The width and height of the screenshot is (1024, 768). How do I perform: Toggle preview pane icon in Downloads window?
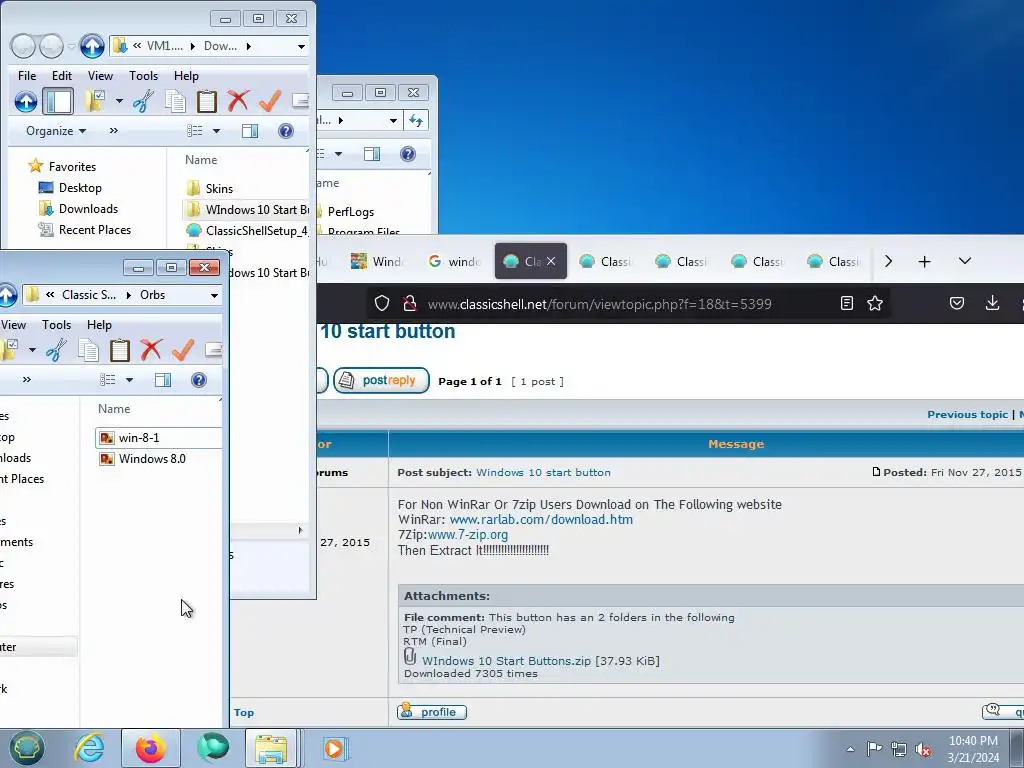point(249,131)
